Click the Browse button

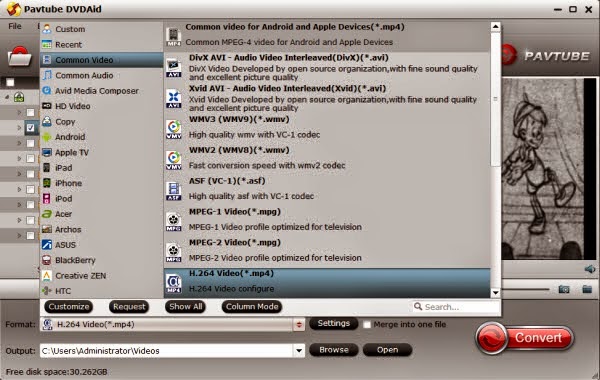point(334,350)
